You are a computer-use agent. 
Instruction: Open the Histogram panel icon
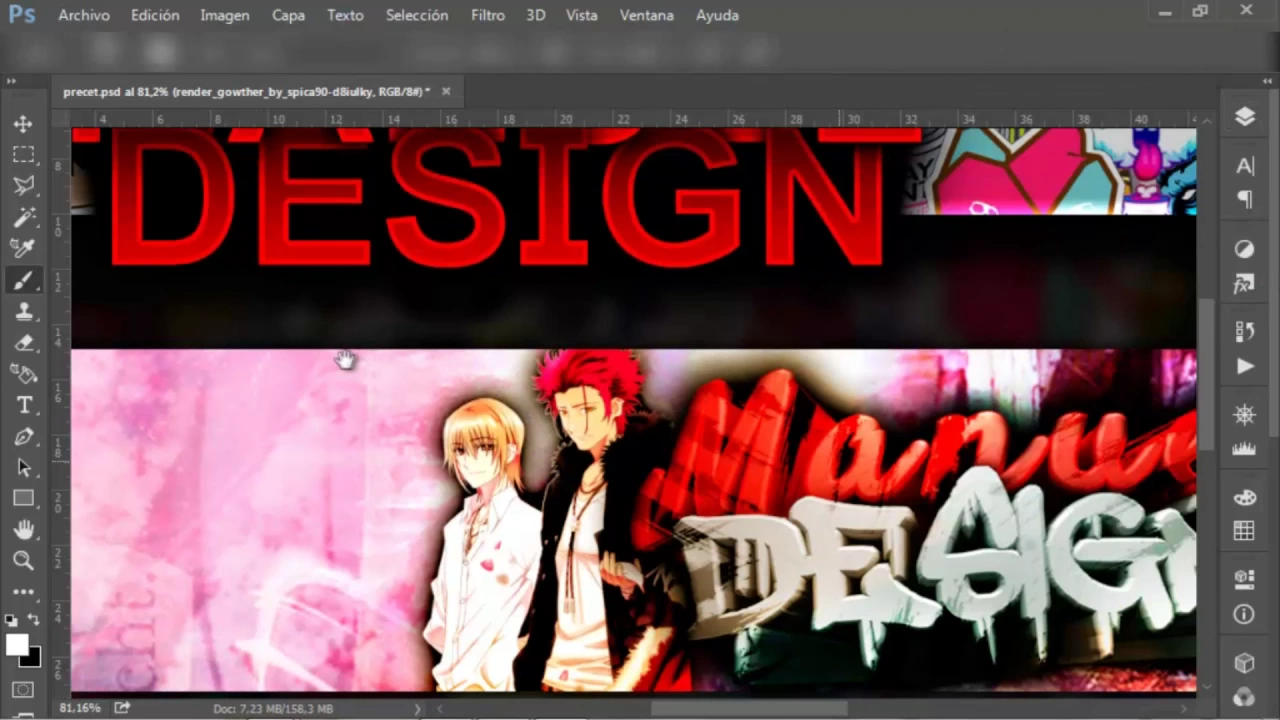click(1244, 448)
